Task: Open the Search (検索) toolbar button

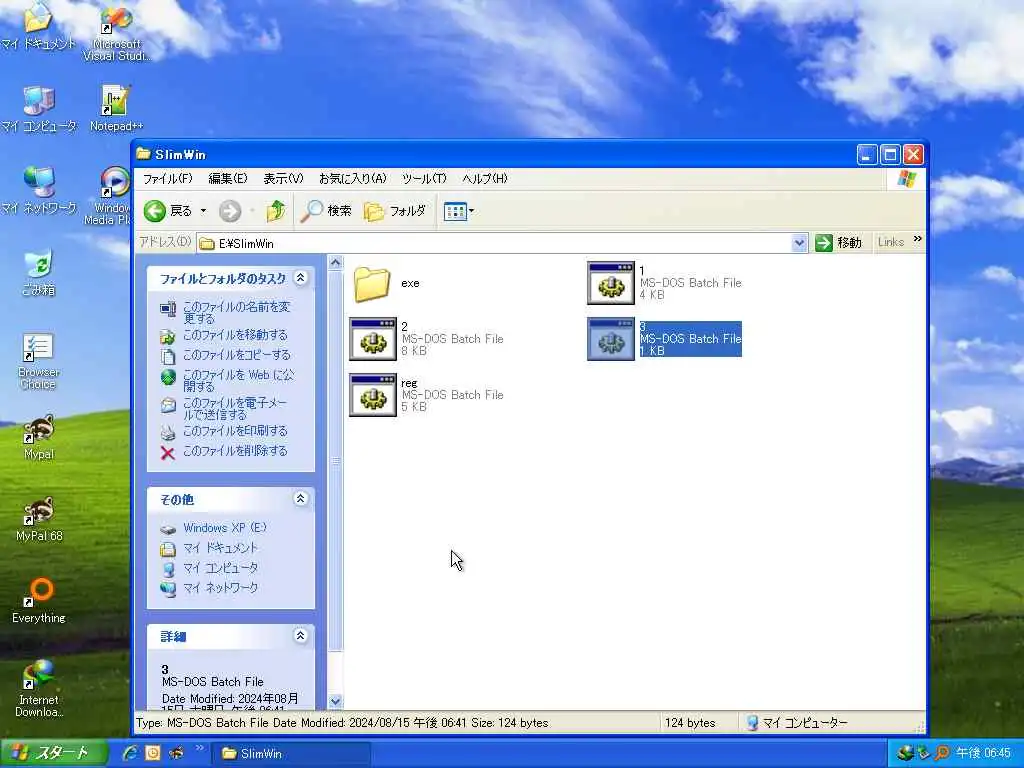Action: pyautogui.click(x=326, y=211)
